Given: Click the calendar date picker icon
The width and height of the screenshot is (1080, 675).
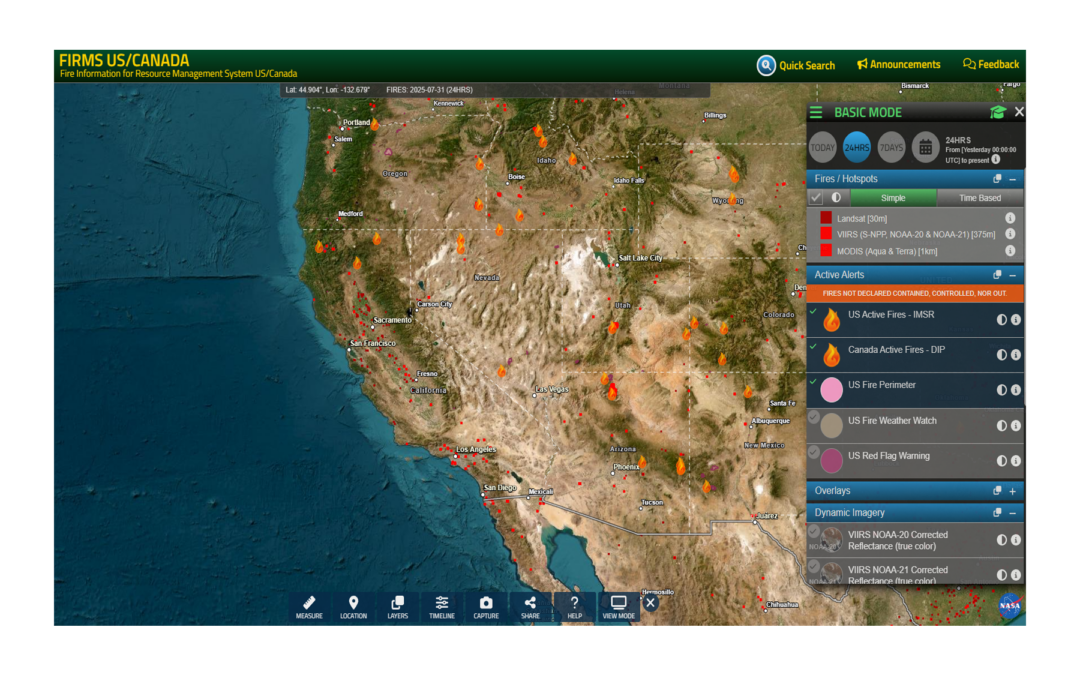Looking at the screenshot, I should tap(925, 147).
